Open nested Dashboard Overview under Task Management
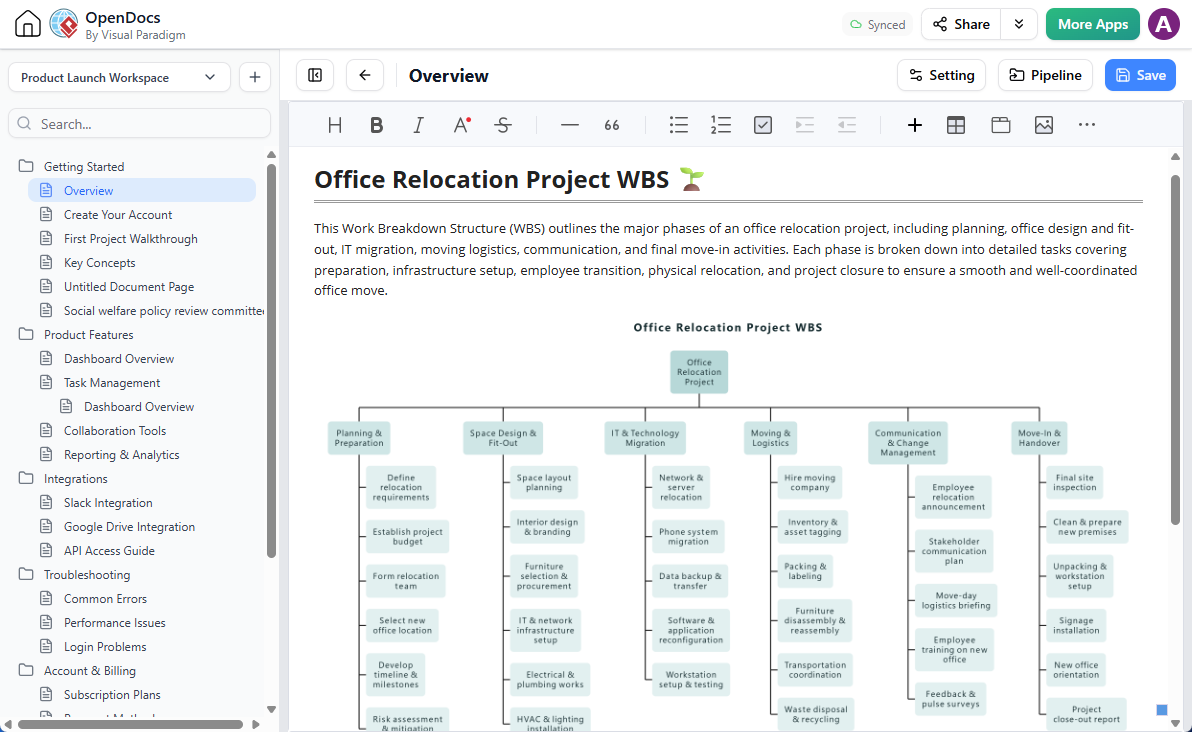1192x732 pixels. 138,407
